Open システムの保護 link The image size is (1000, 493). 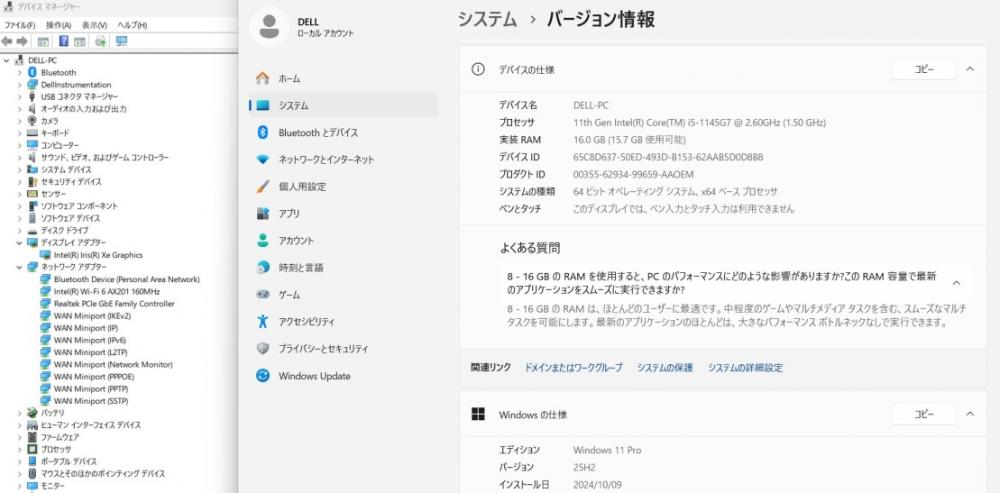[665, 367]
